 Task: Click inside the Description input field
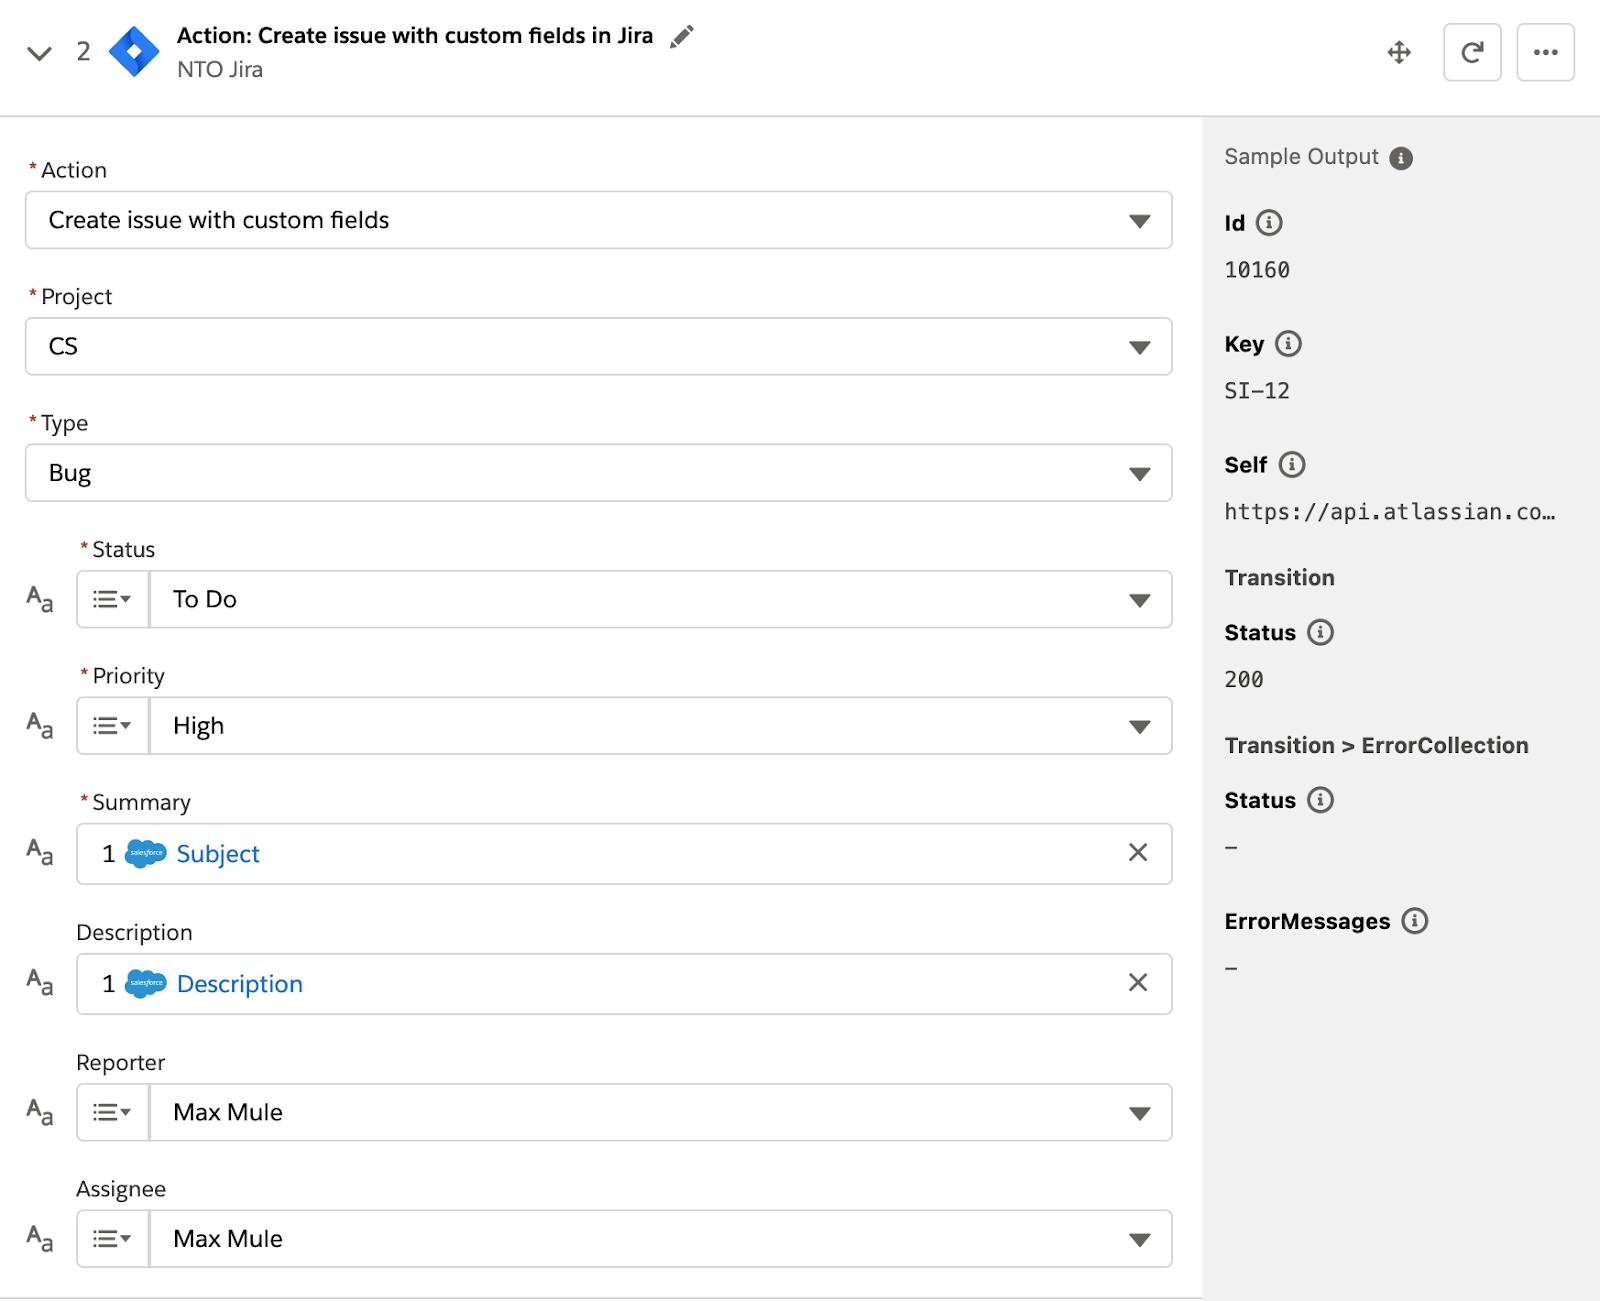pyautogui.click(x=700, y=984)
